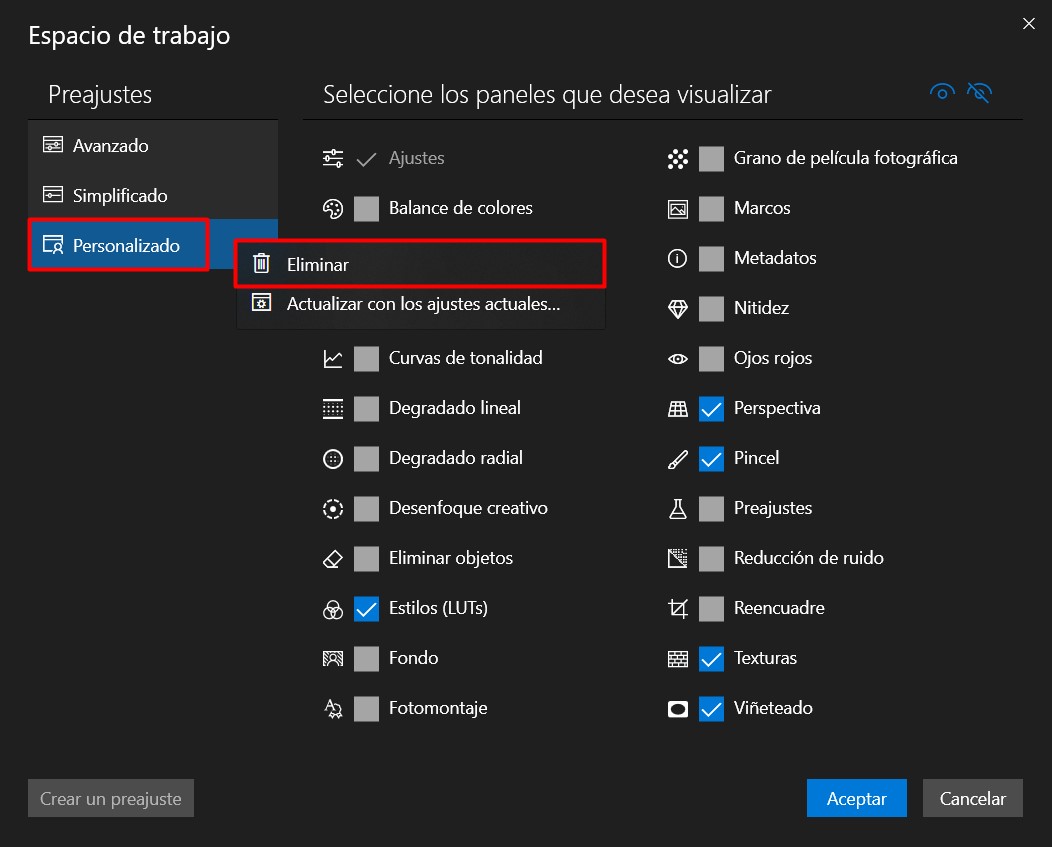Screen dimensions: 1052x847
Task: Click the Texturas brick icon
Action: [678, 658]
